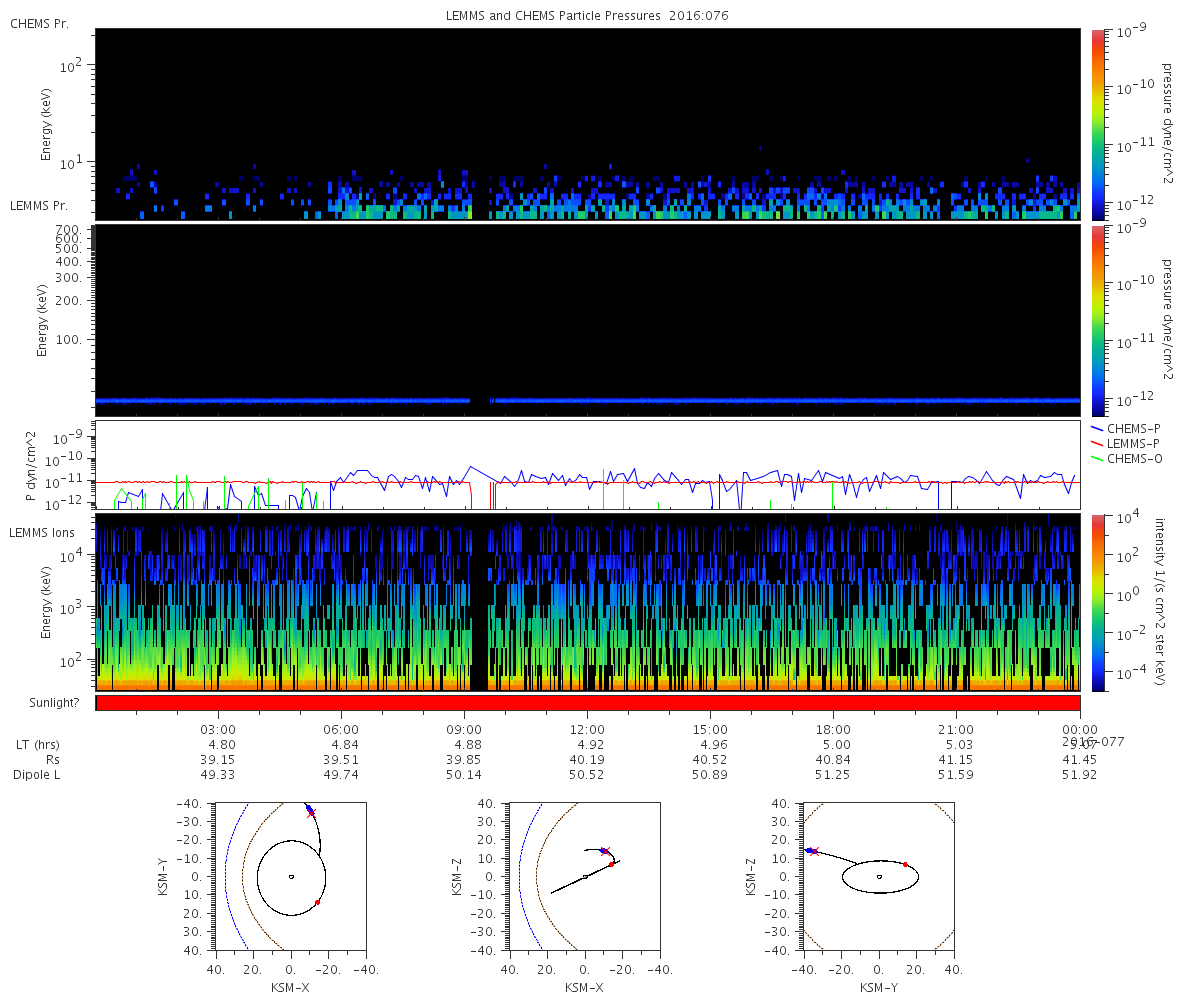Click the LEMMS-P legend entry

click(x=1126, y=443)
